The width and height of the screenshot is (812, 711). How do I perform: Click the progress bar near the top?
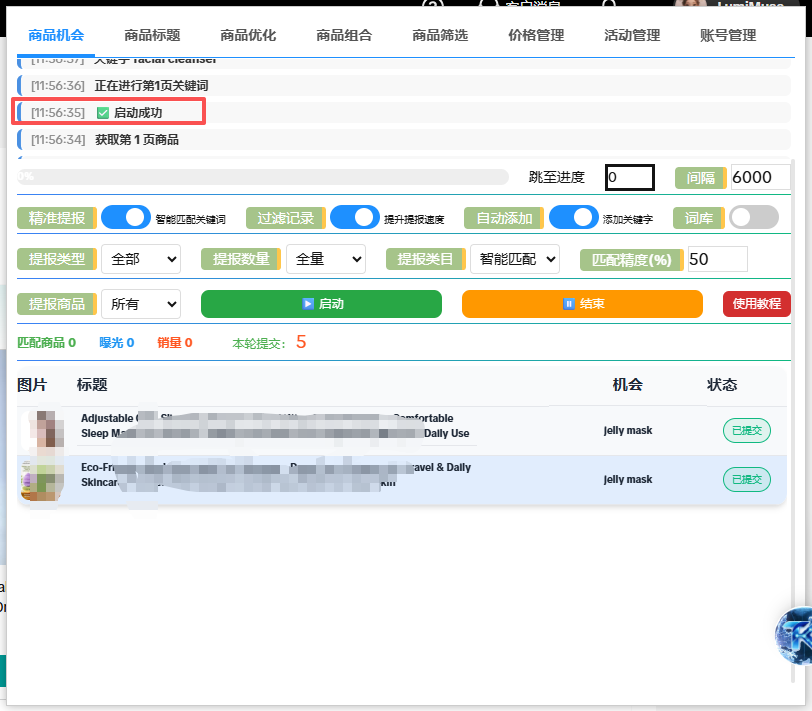point(260,175)
